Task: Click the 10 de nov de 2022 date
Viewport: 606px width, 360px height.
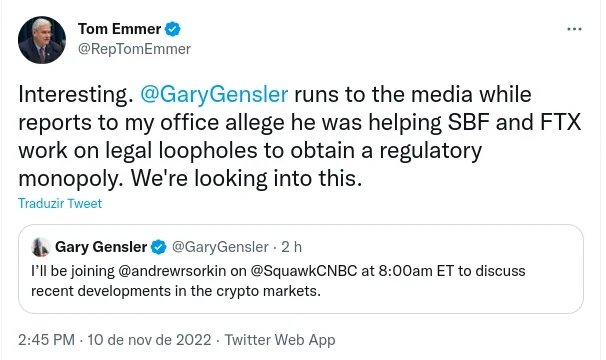Action: 149,340
